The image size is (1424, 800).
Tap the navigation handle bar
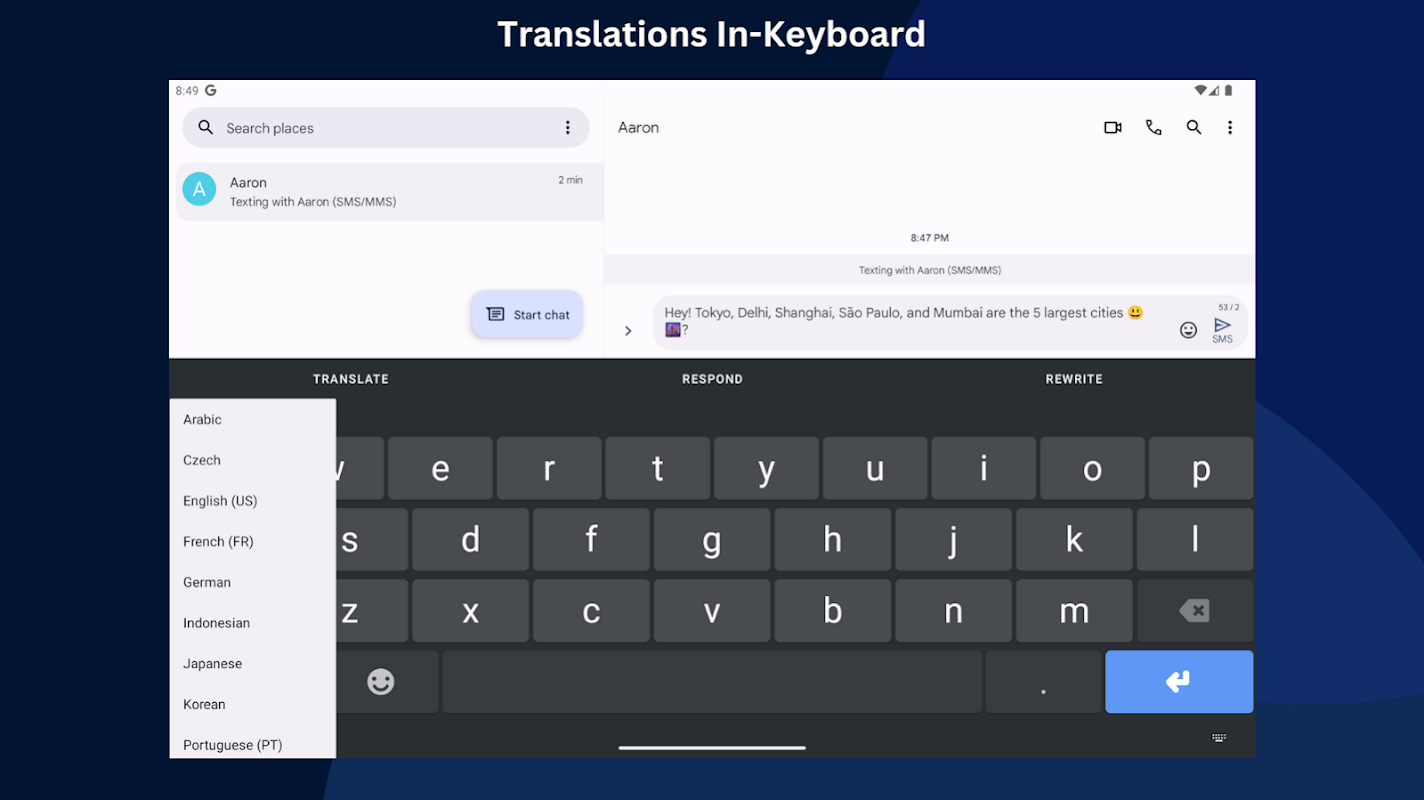(712, 747)
